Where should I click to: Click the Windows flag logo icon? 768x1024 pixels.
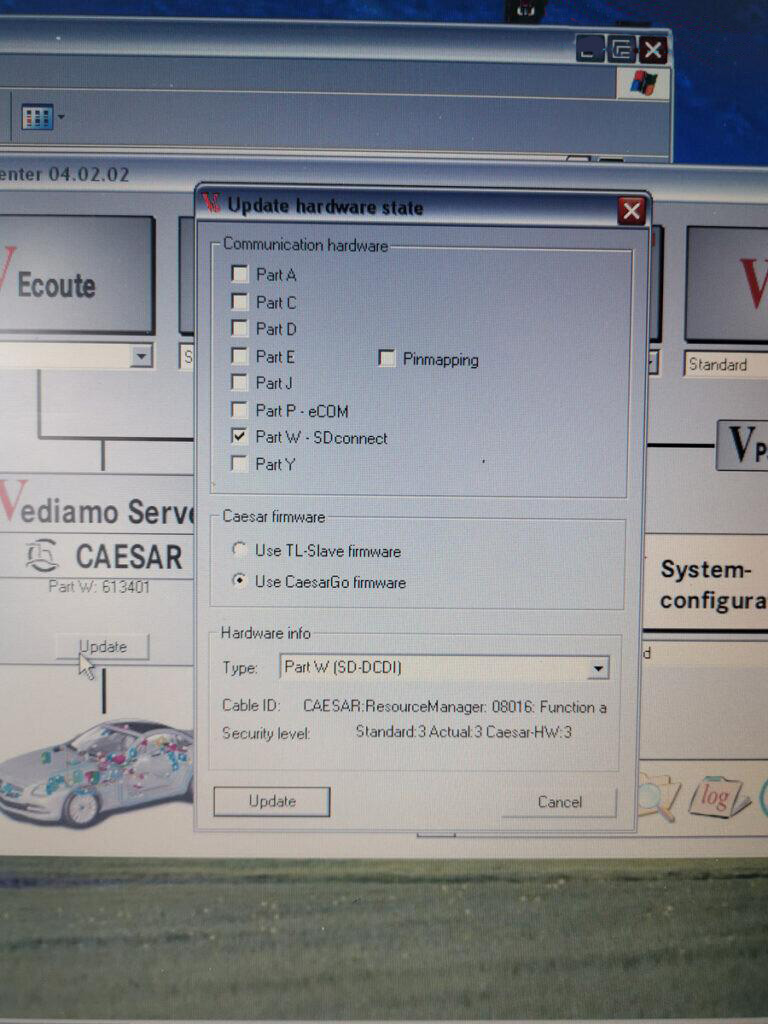click(x=643, y=83)
